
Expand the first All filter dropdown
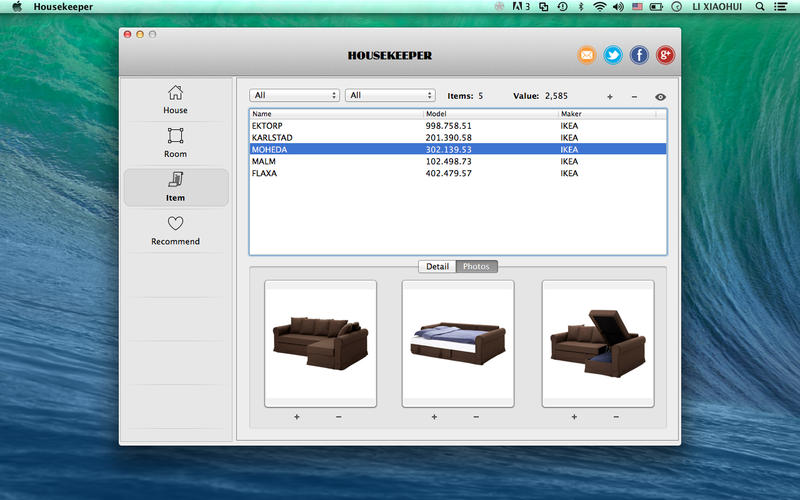coord(295,96)
